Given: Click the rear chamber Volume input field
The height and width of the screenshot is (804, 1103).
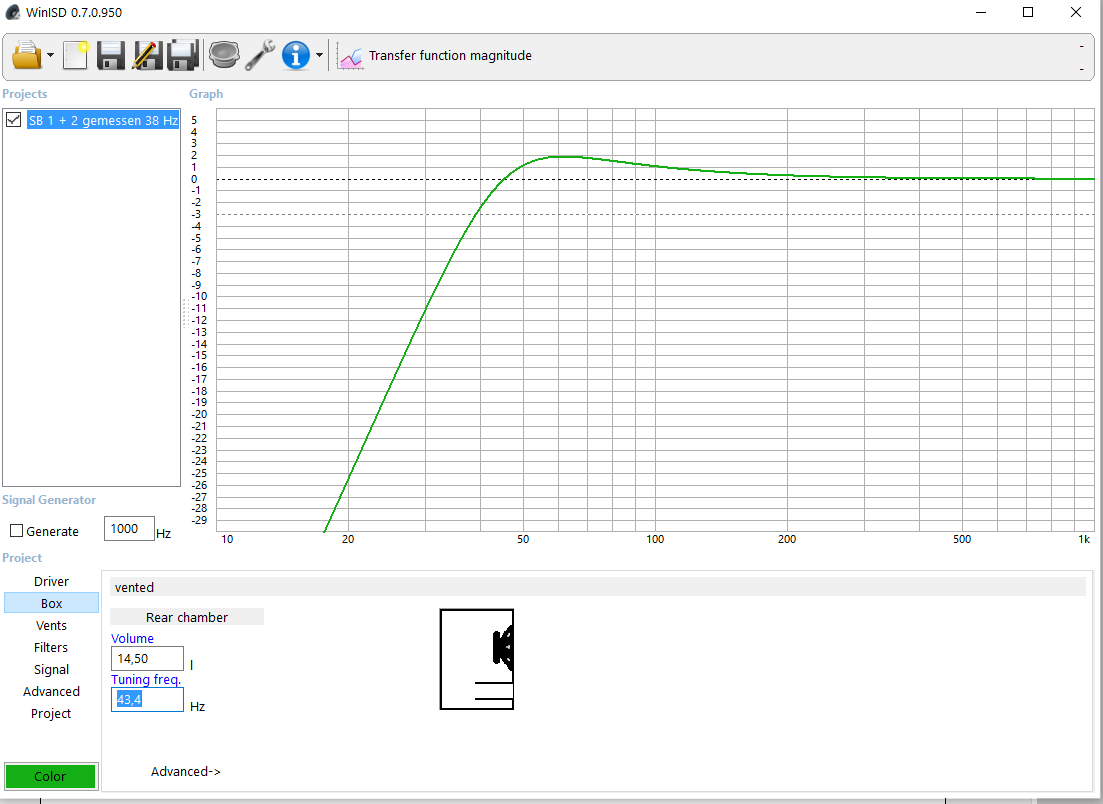Looking at the screenshot, I should click(147, 658).
